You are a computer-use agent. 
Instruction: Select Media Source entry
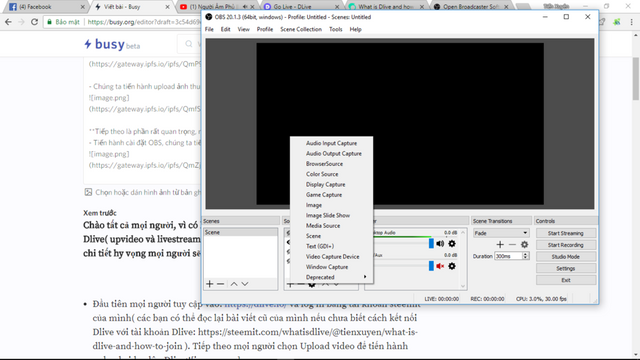[331, 226]
